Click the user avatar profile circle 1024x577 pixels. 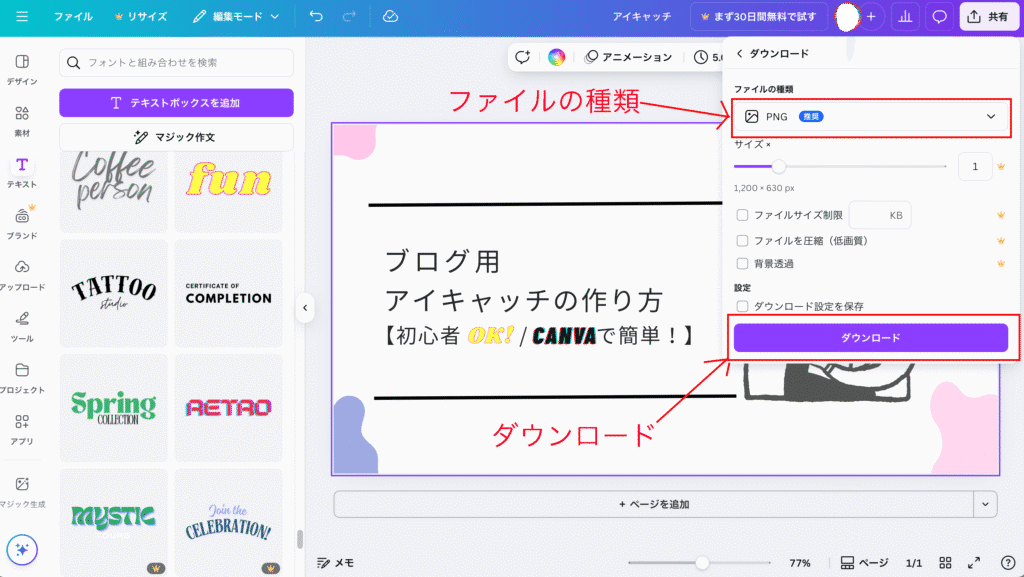click(847, 16)
